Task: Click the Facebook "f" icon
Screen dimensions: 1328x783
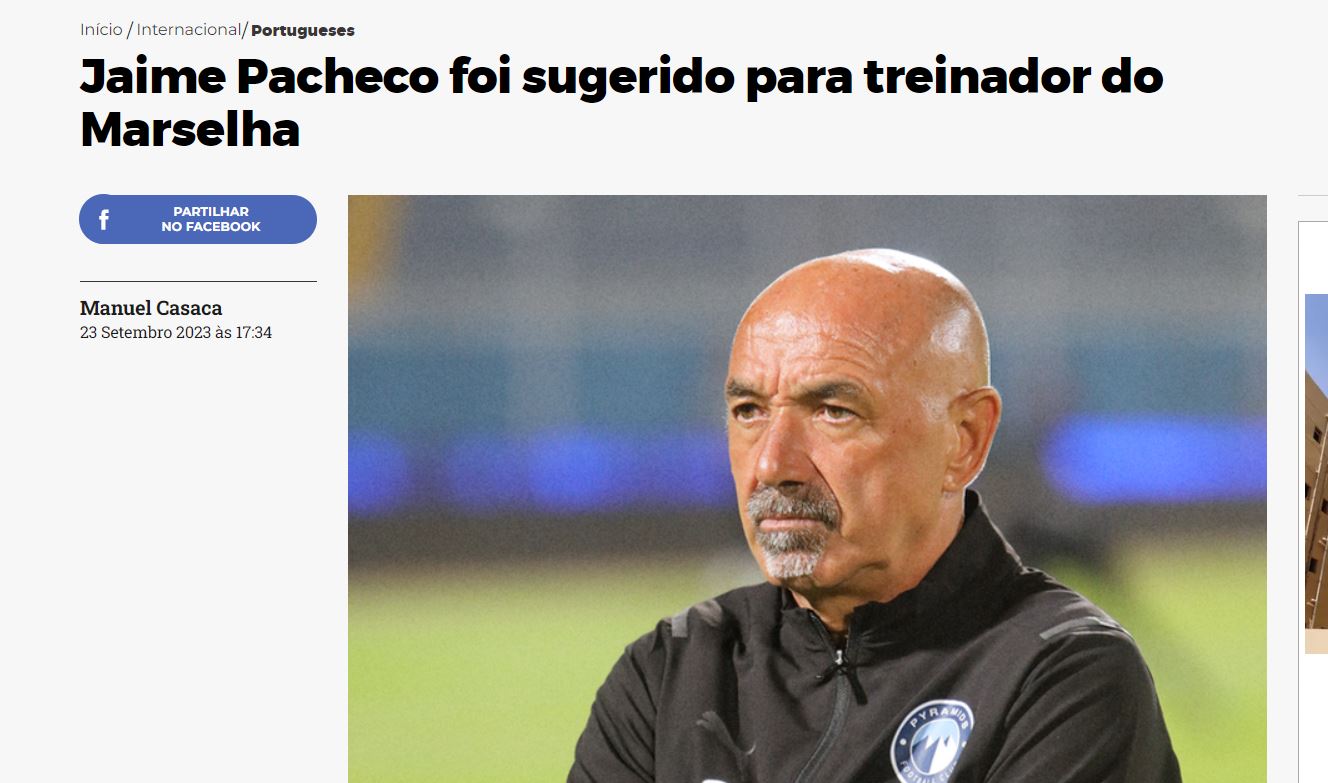Action: pyautogui.click(x=103, y=220)
